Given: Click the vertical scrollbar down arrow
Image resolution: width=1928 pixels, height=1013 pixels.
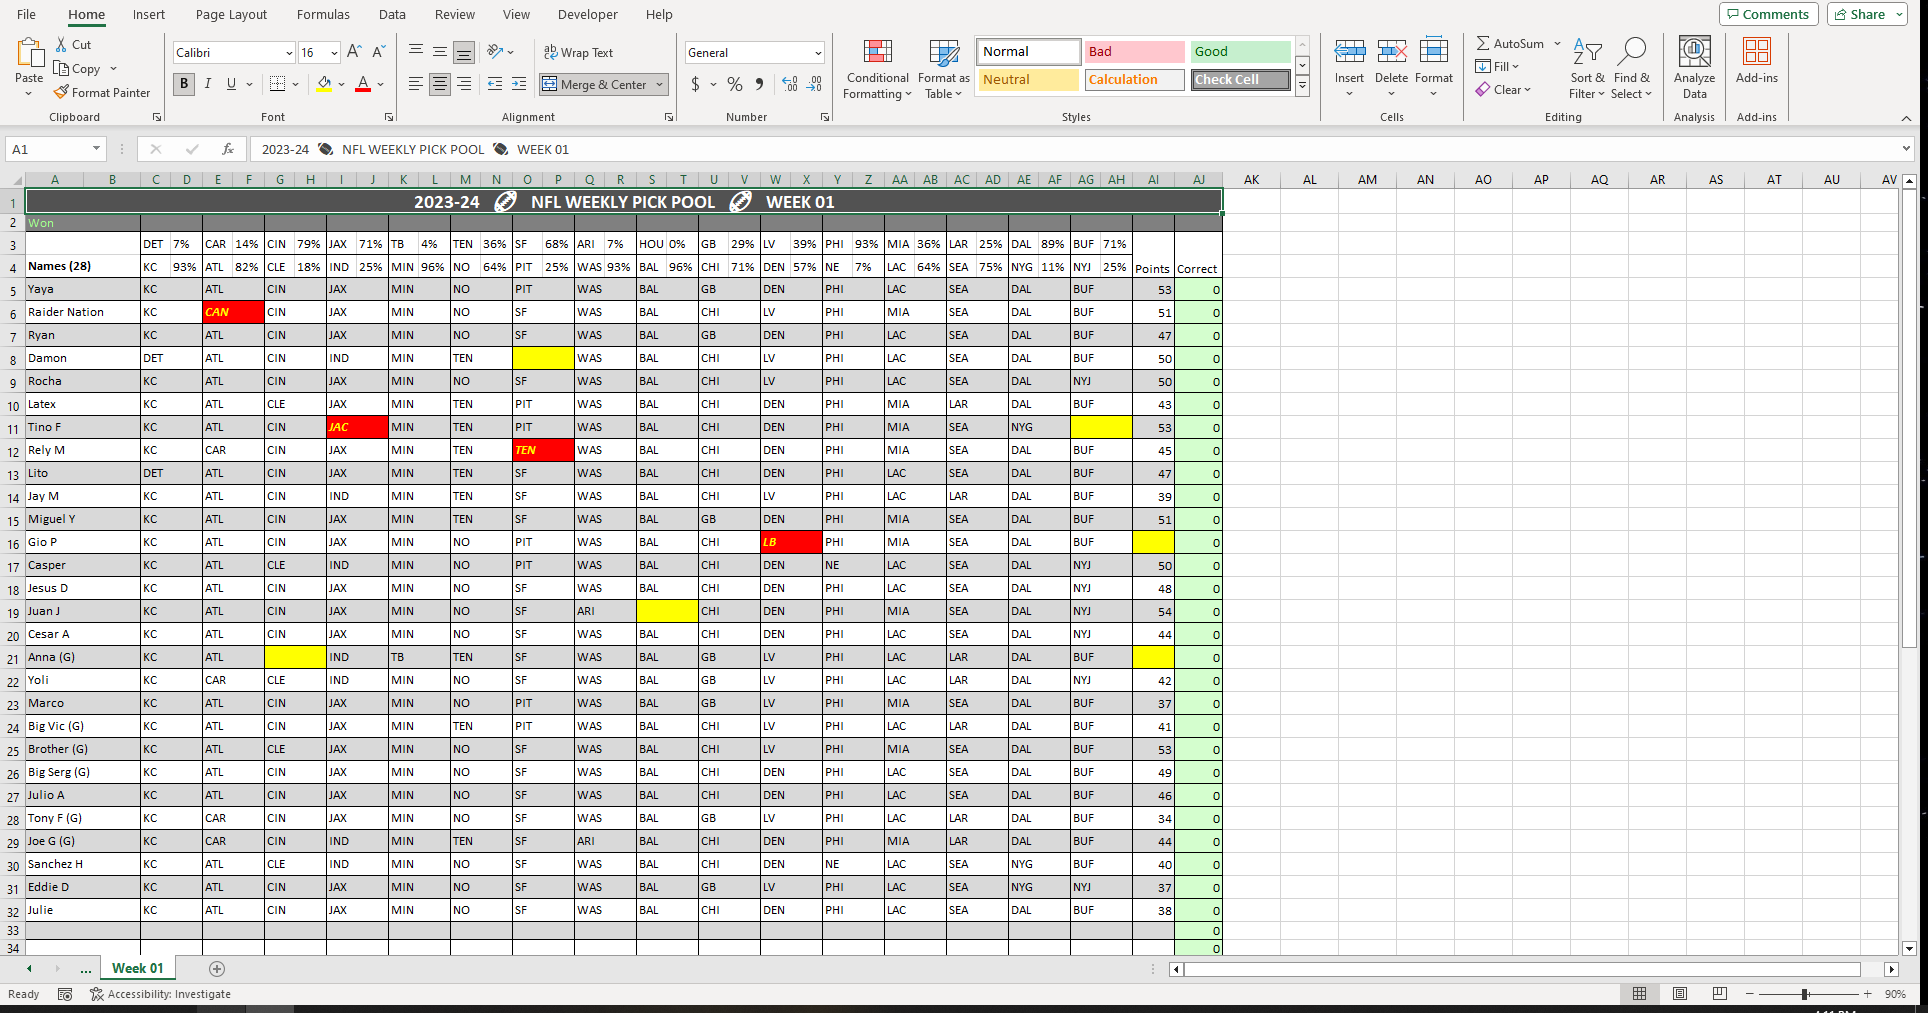Looking at the screenshot, I should (1909, 948).
